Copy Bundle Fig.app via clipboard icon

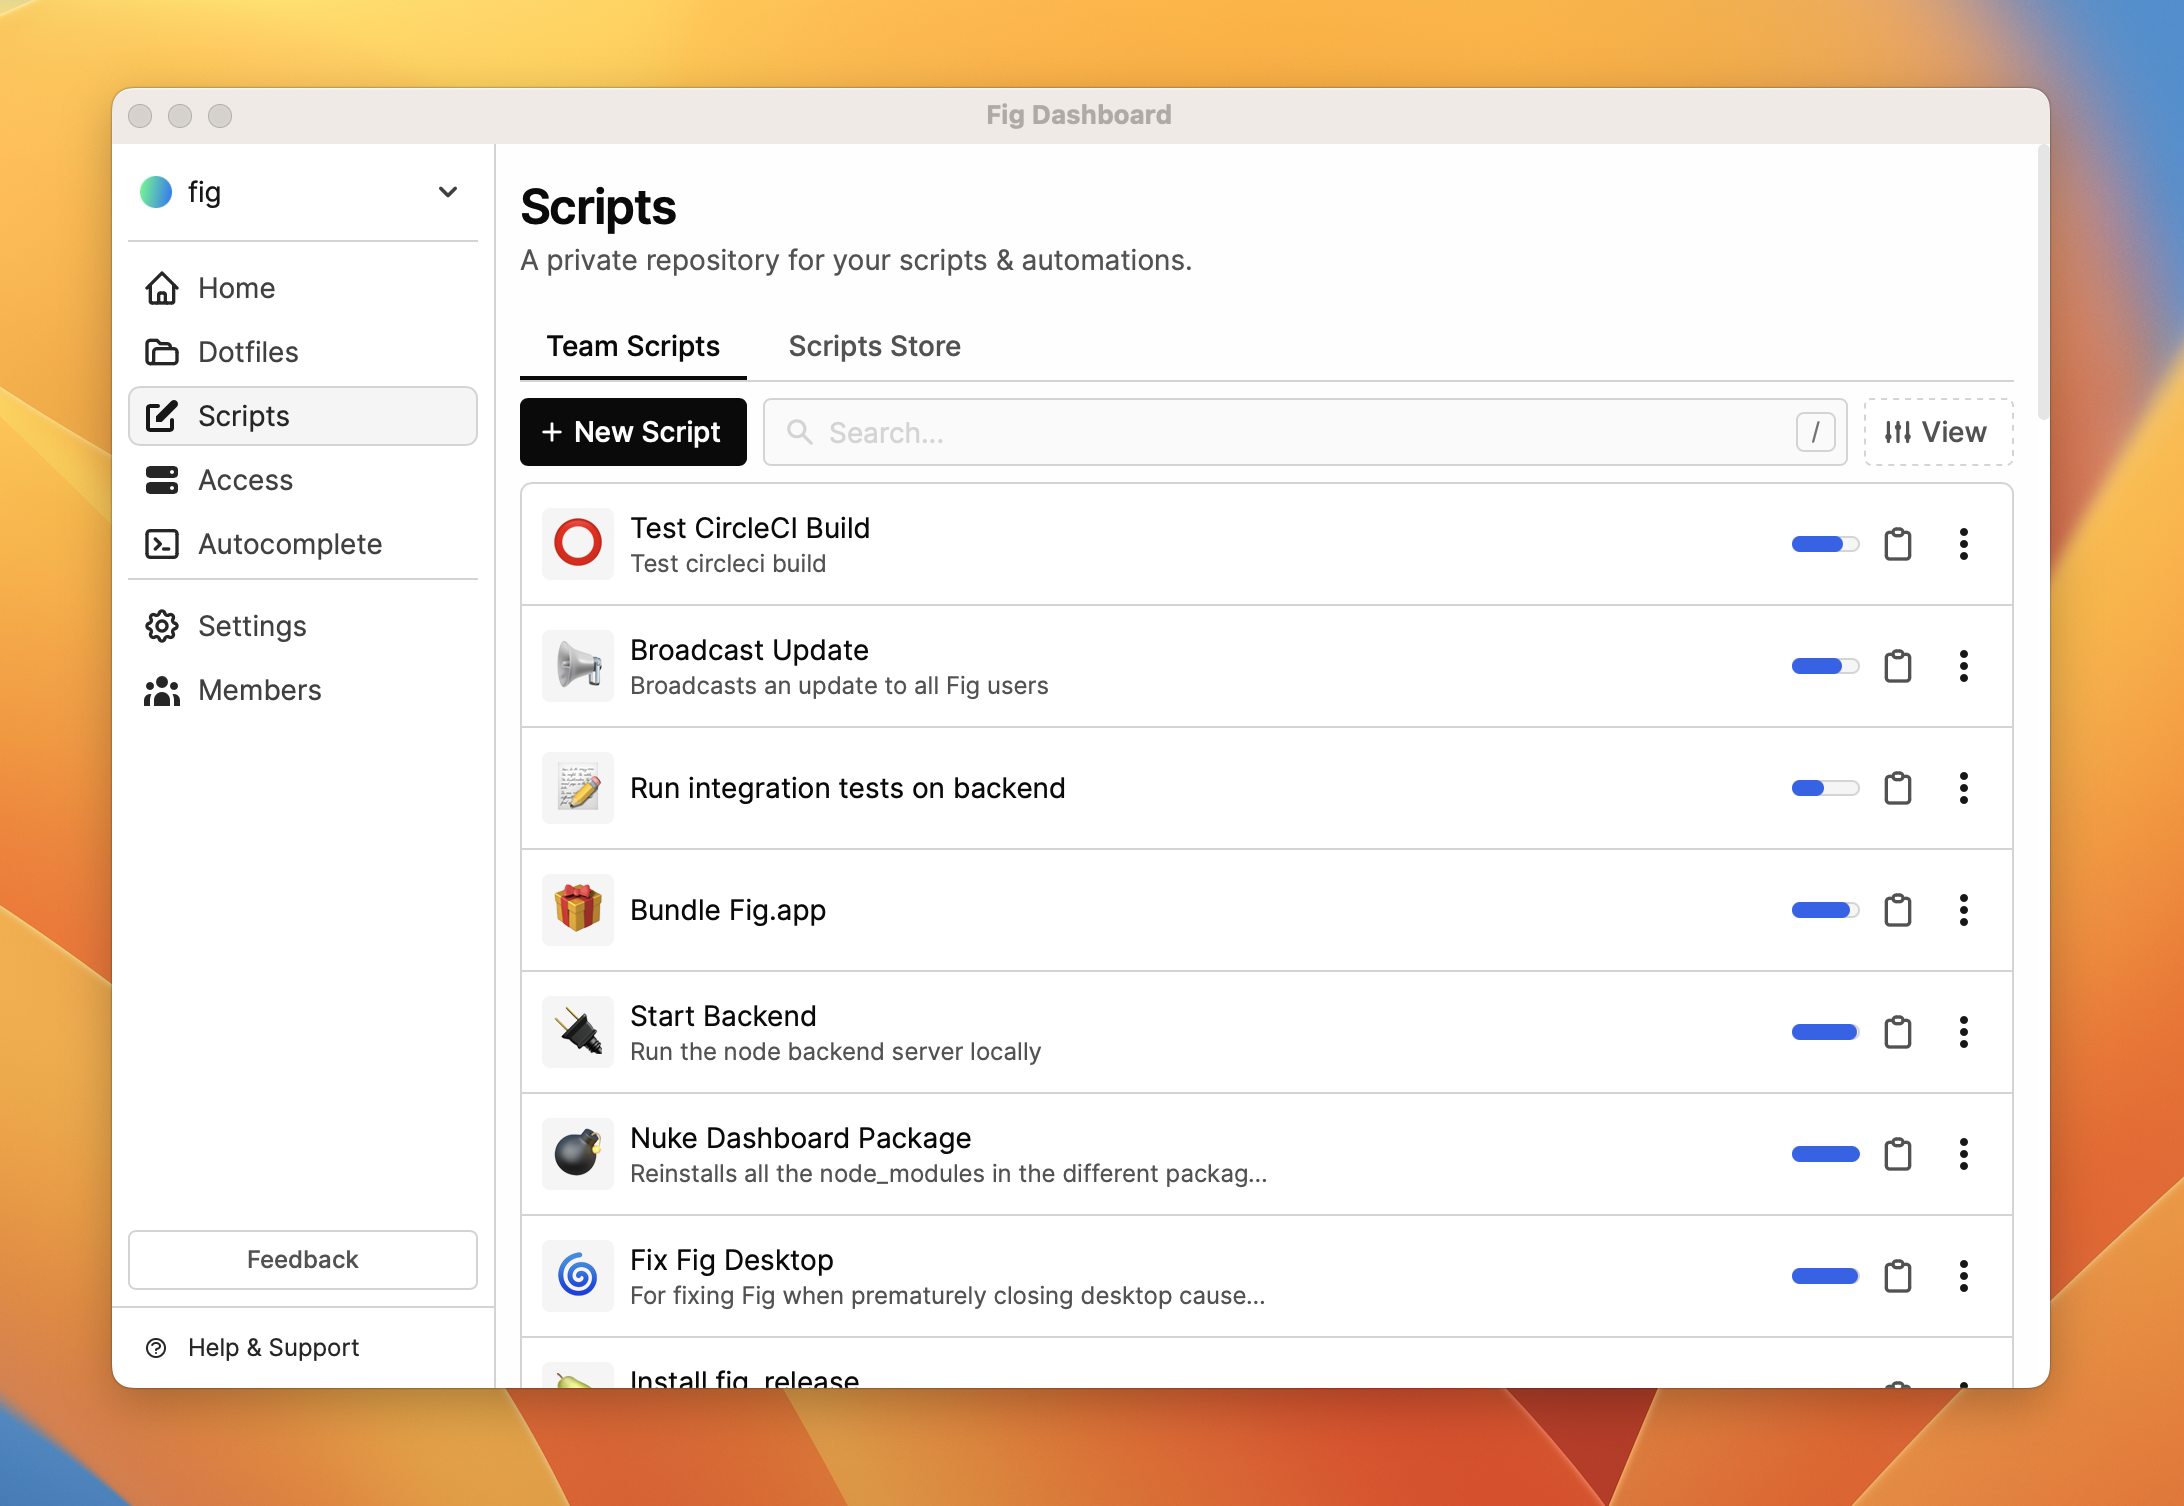pos(1898,910)
